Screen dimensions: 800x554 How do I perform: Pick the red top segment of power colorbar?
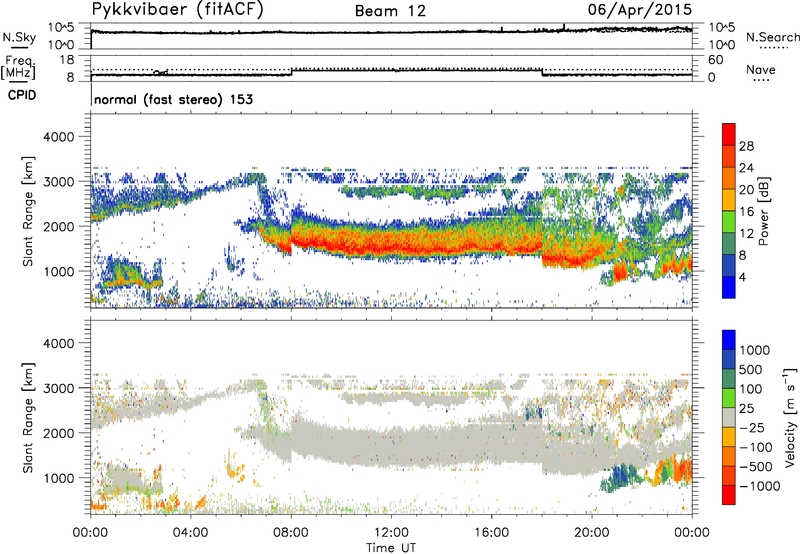tap(729, 134)
